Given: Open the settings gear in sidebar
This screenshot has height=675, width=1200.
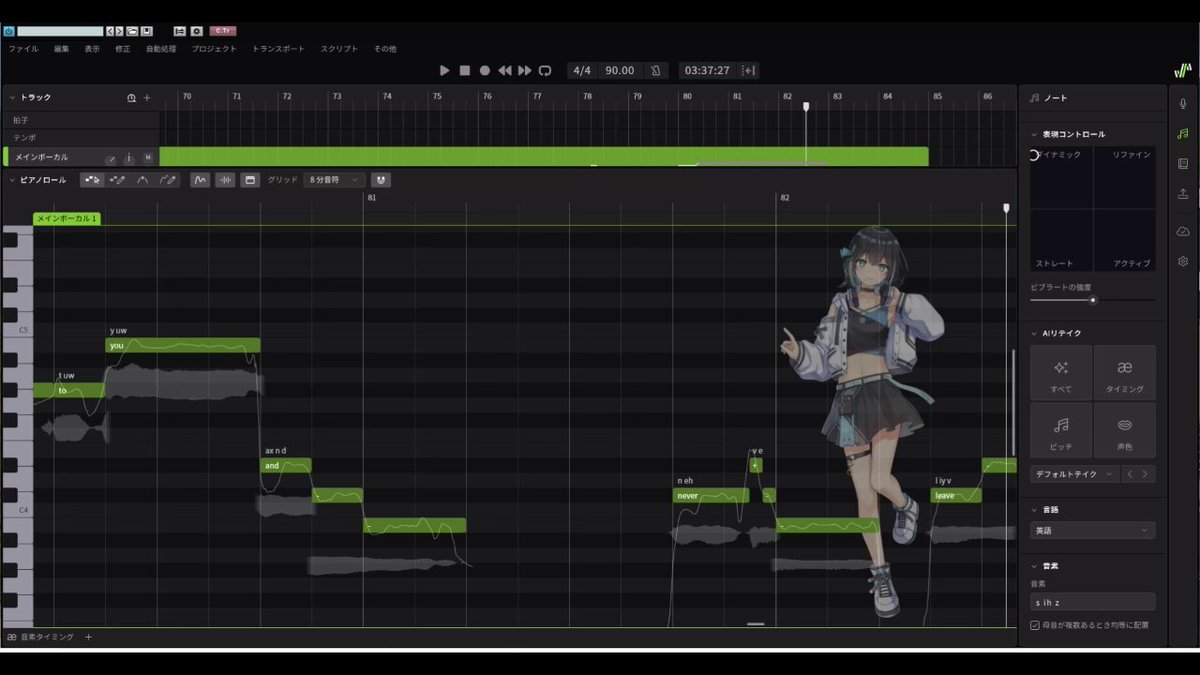Looking at the screenshot, I should (1183, 261).
